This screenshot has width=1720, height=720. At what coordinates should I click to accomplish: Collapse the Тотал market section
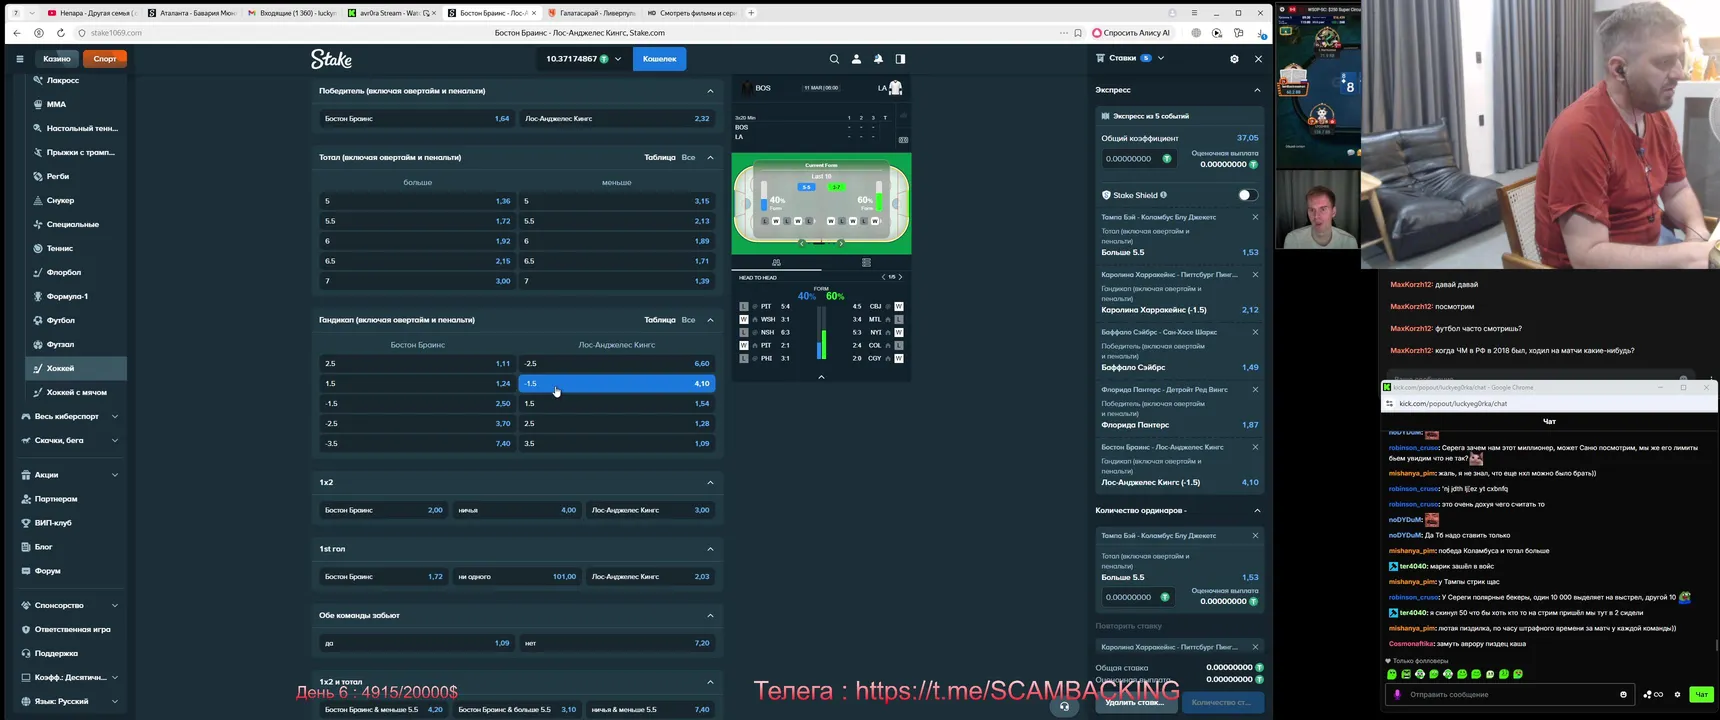710,157
